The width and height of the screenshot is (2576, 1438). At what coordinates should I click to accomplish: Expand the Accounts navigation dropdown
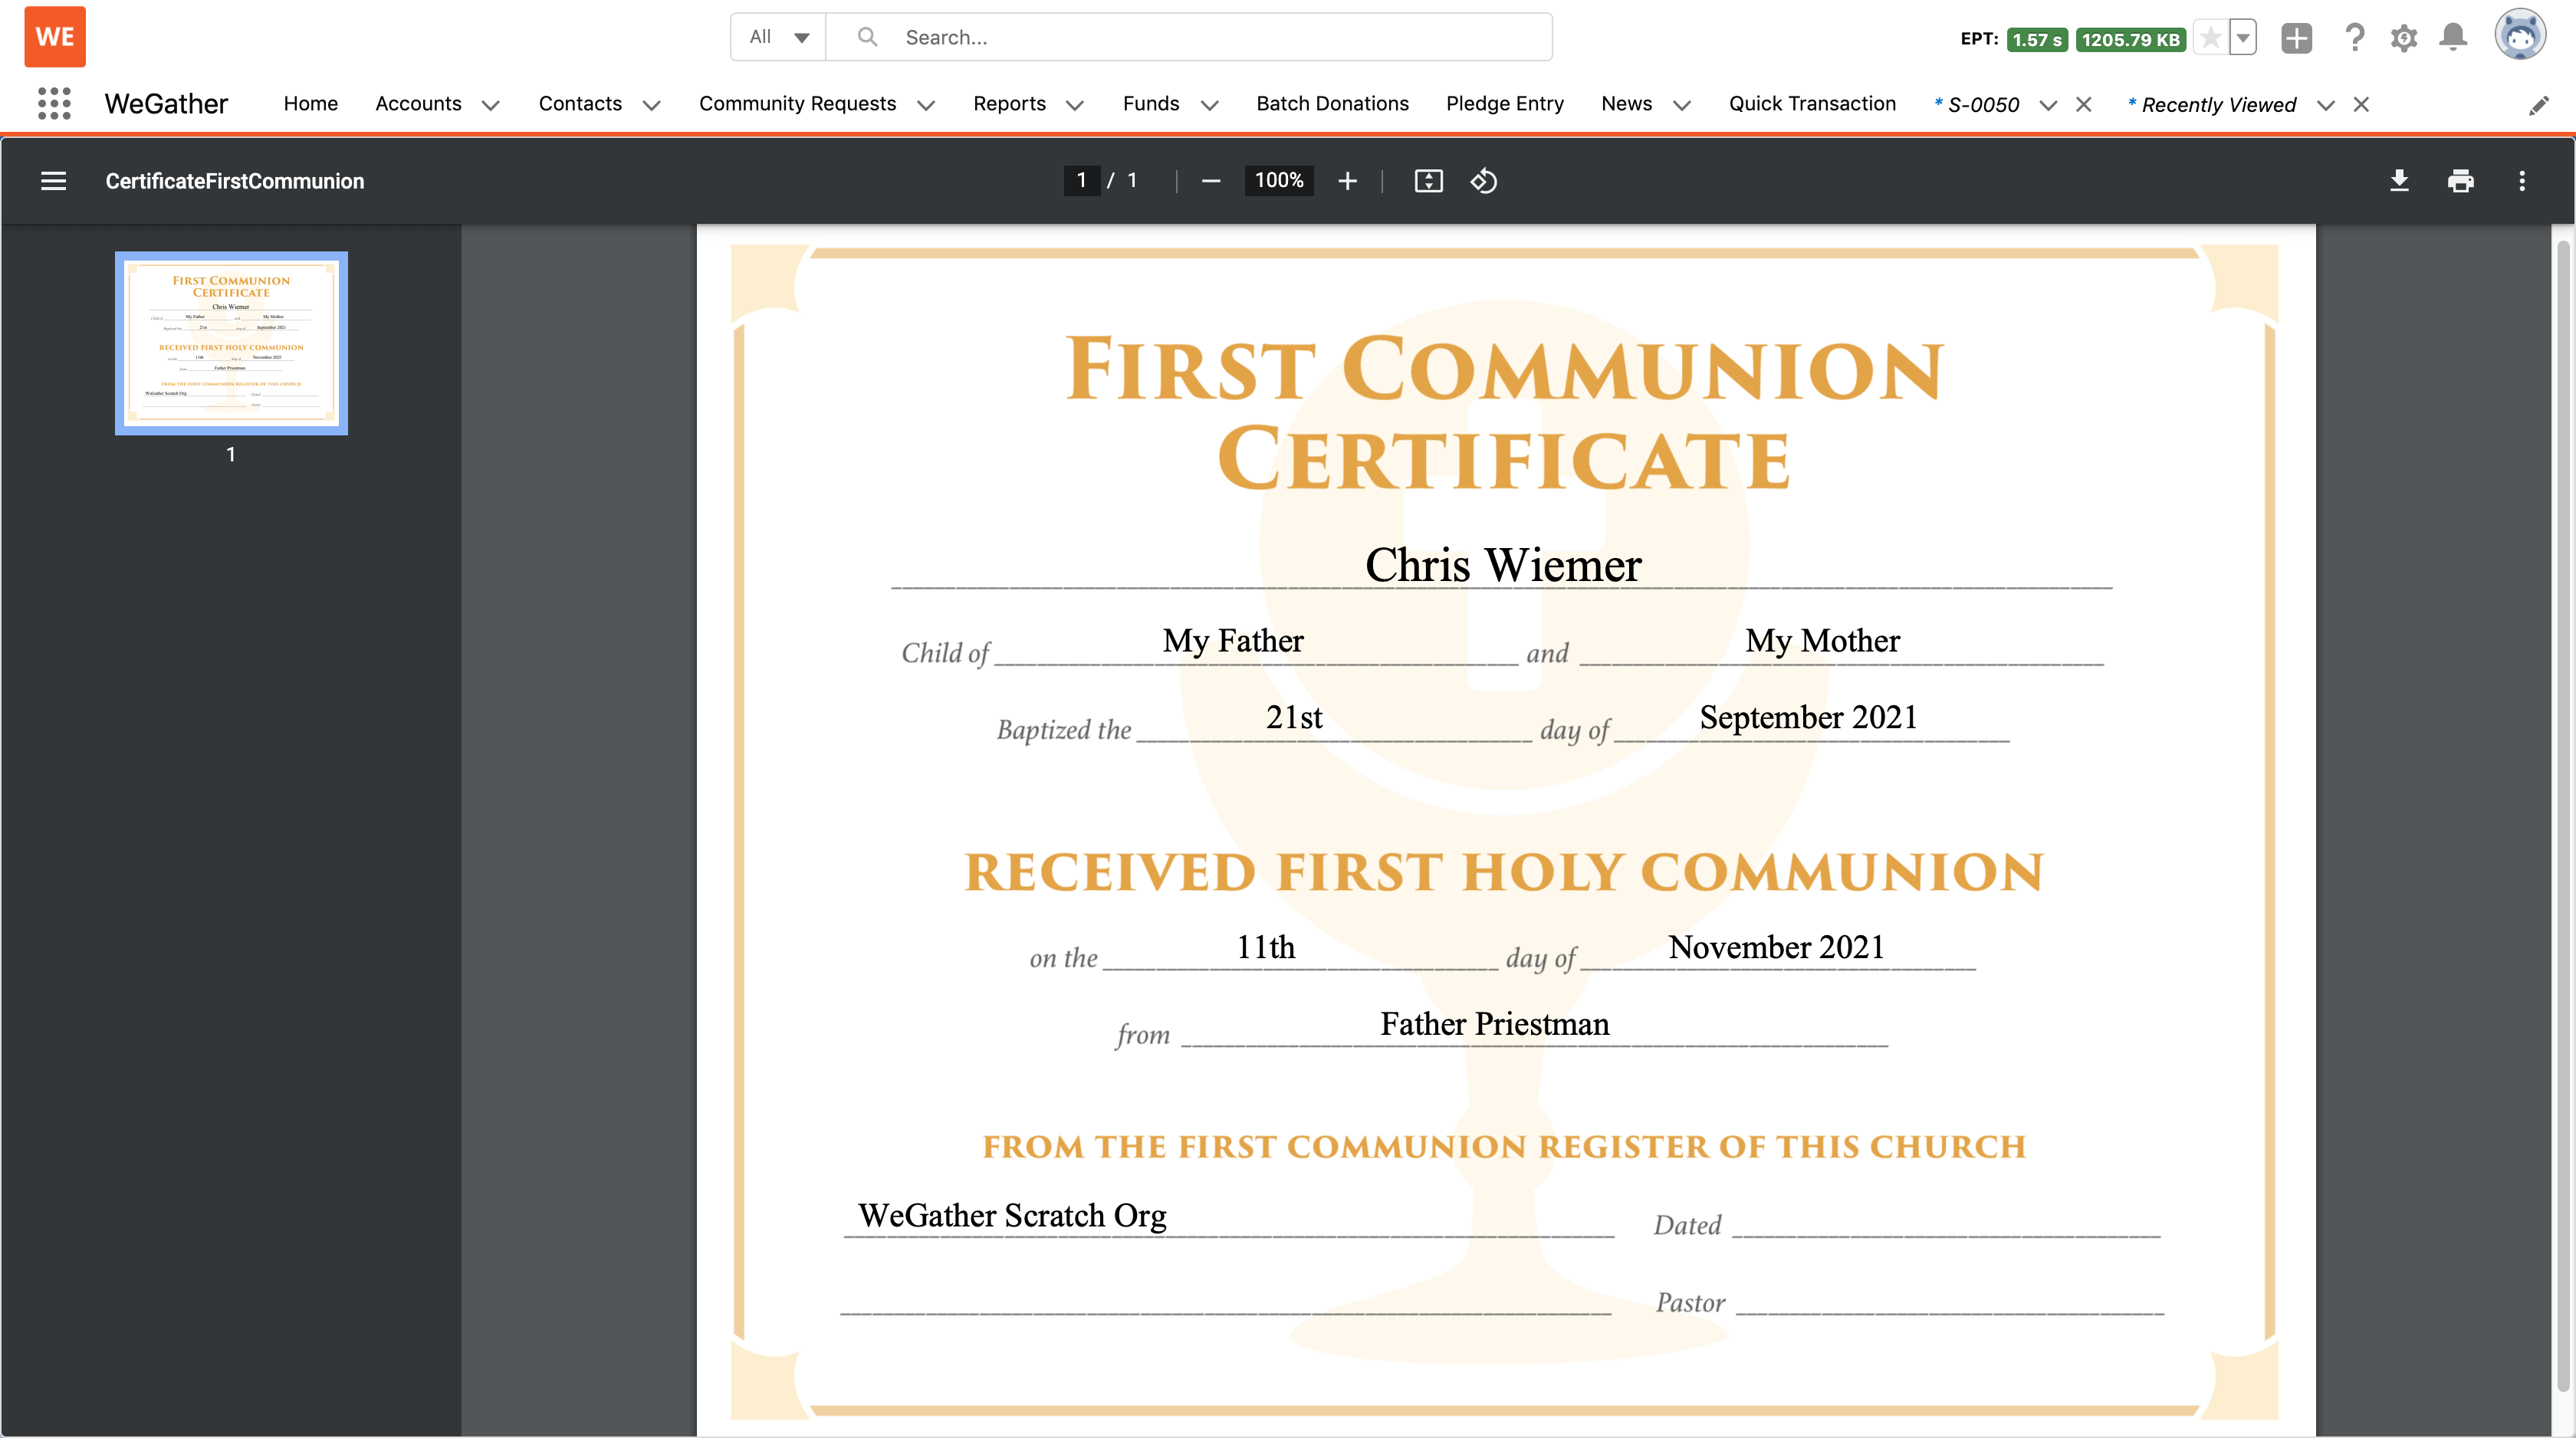click(x=490, y=105)
